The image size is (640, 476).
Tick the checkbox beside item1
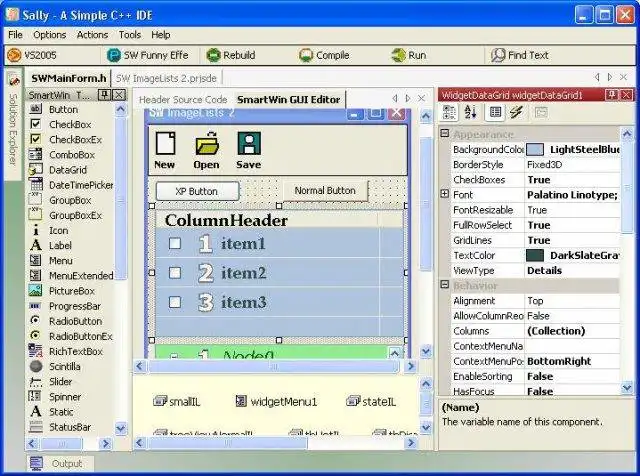pos(175,243)
